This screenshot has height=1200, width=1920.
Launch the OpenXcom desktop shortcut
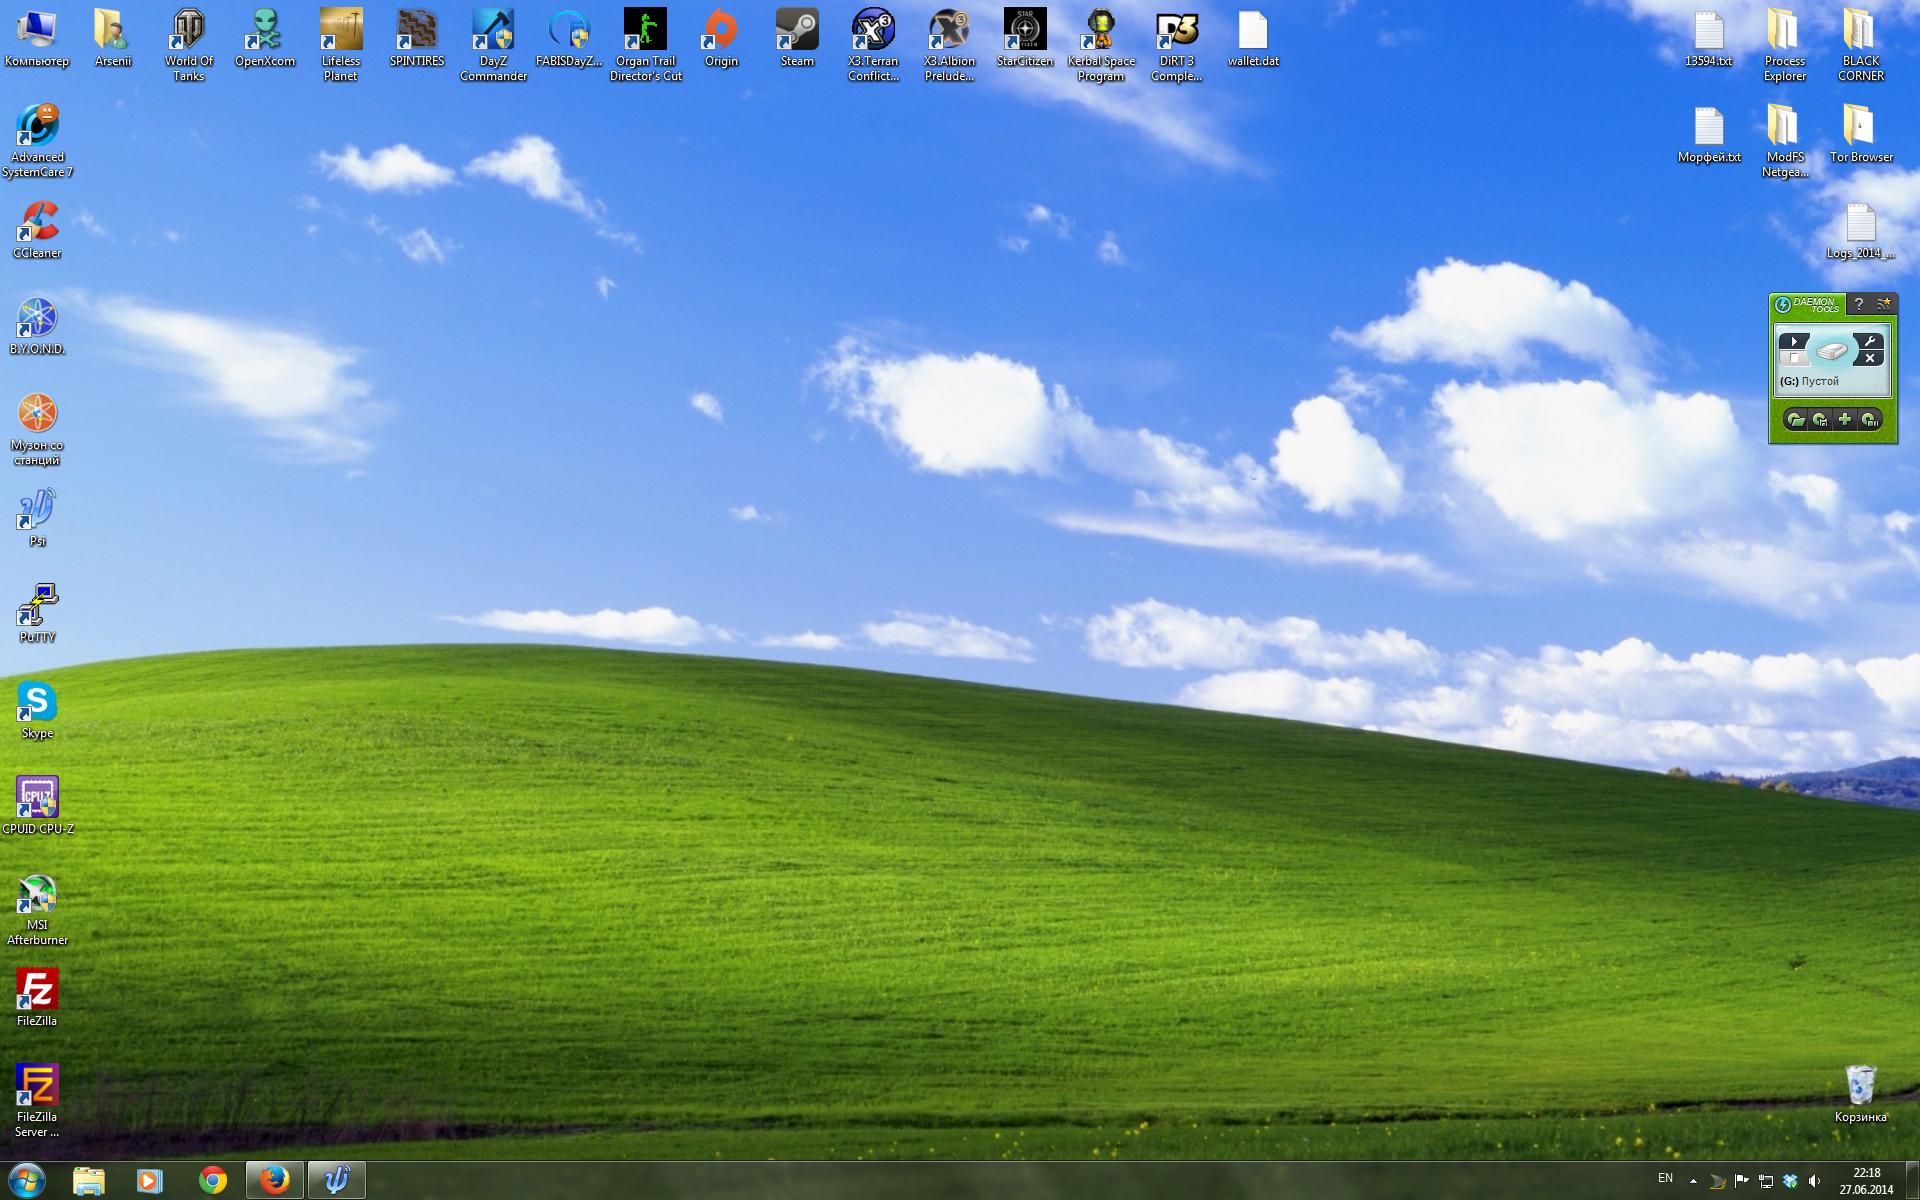click(x=265, y=38)
